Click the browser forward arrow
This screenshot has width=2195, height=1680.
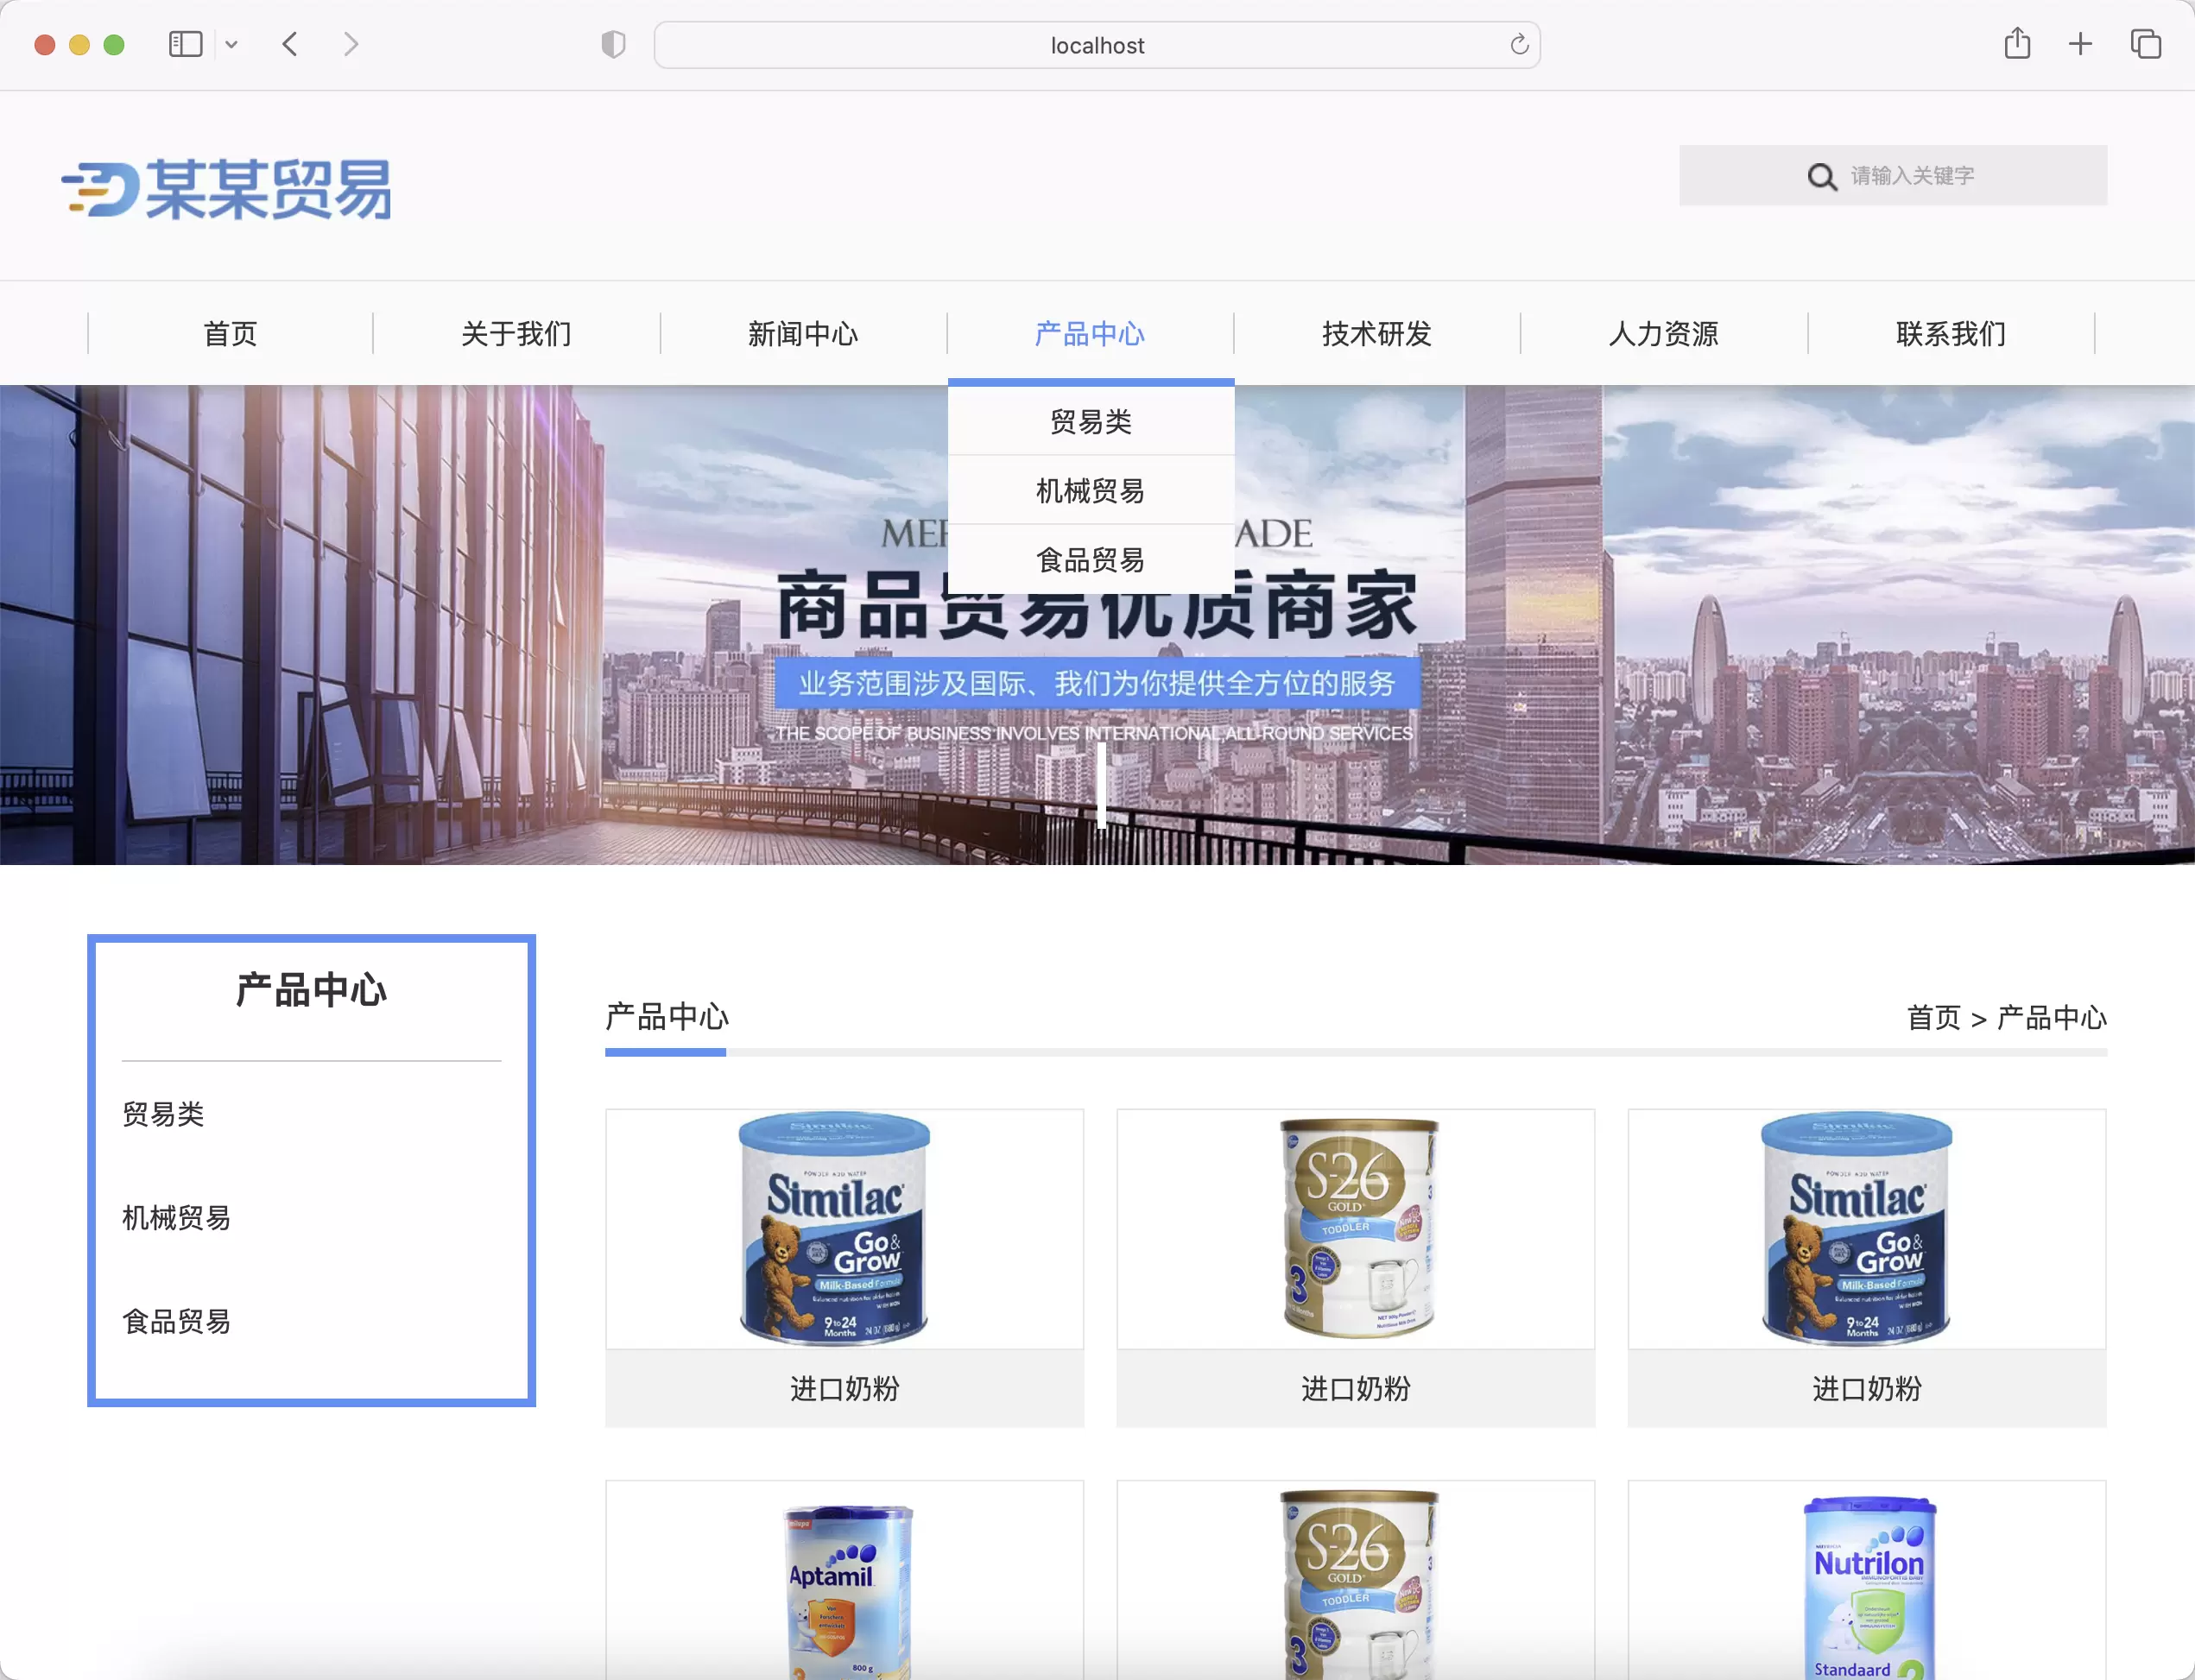(x=350, y=44)
